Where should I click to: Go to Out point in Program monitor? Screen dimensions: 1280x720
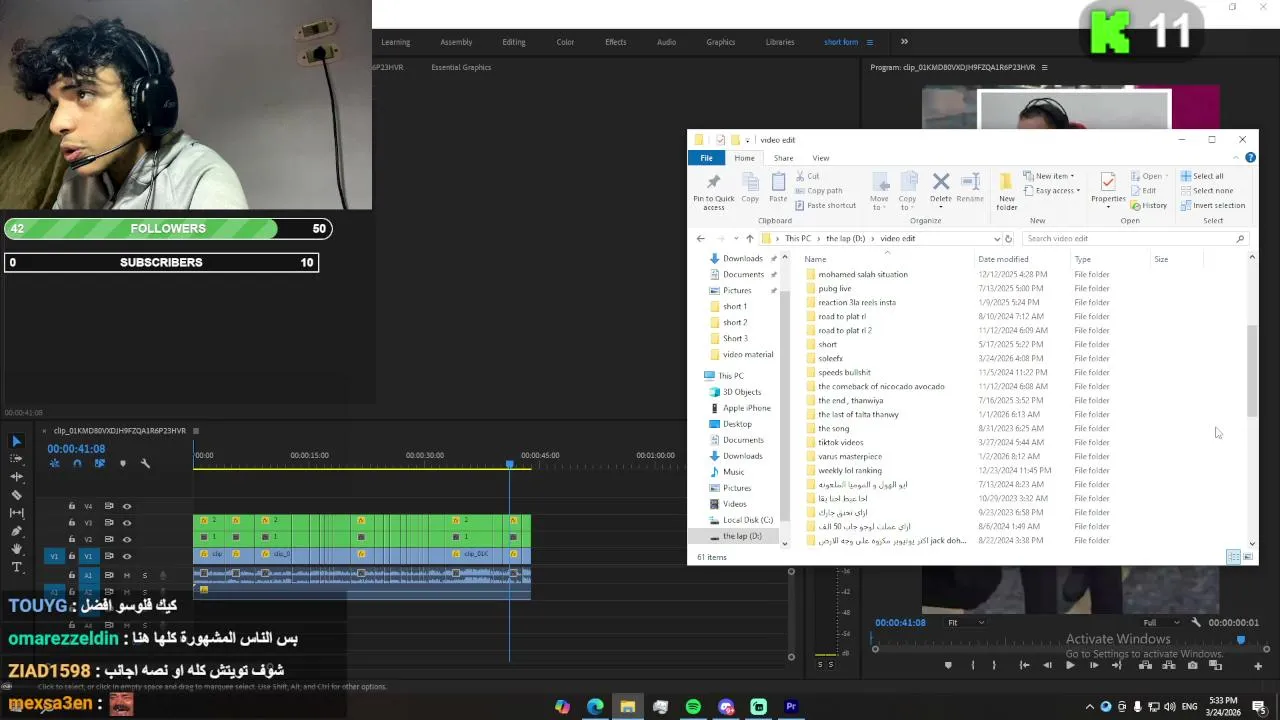click(x=1116, y=665)
